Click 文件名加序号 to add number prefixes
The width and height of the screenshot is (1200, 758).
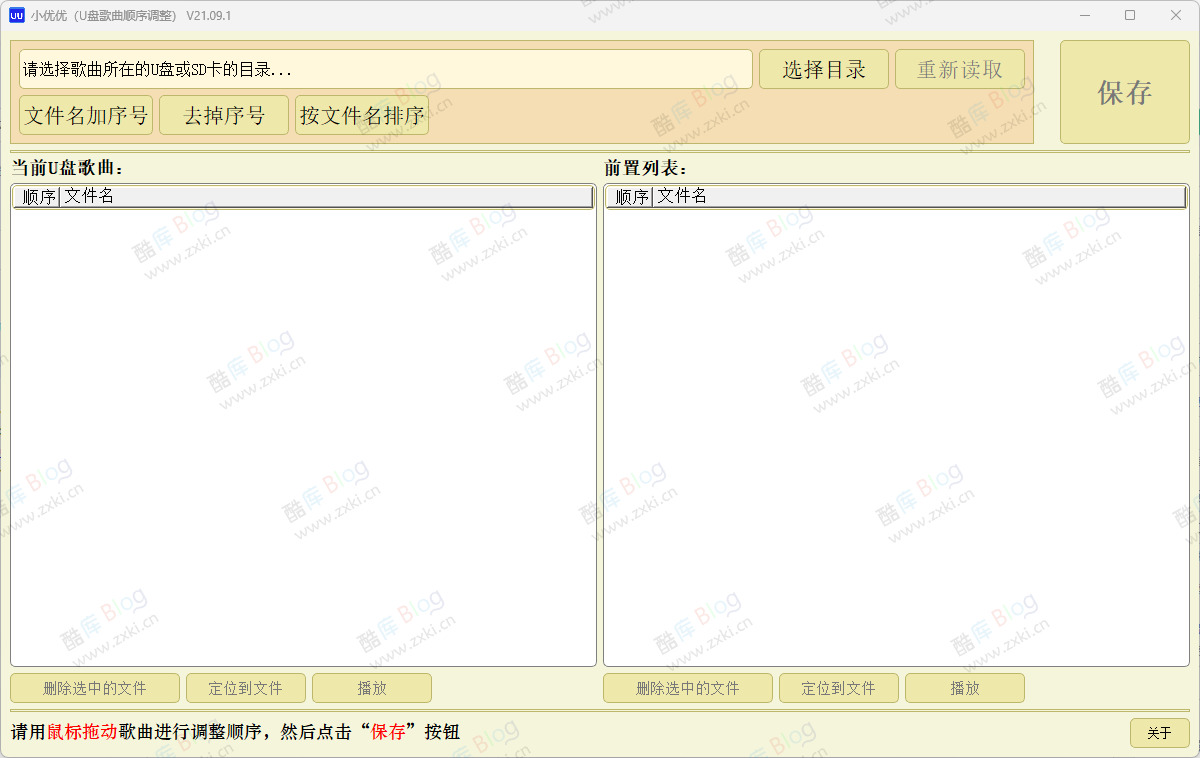(84, 115)
